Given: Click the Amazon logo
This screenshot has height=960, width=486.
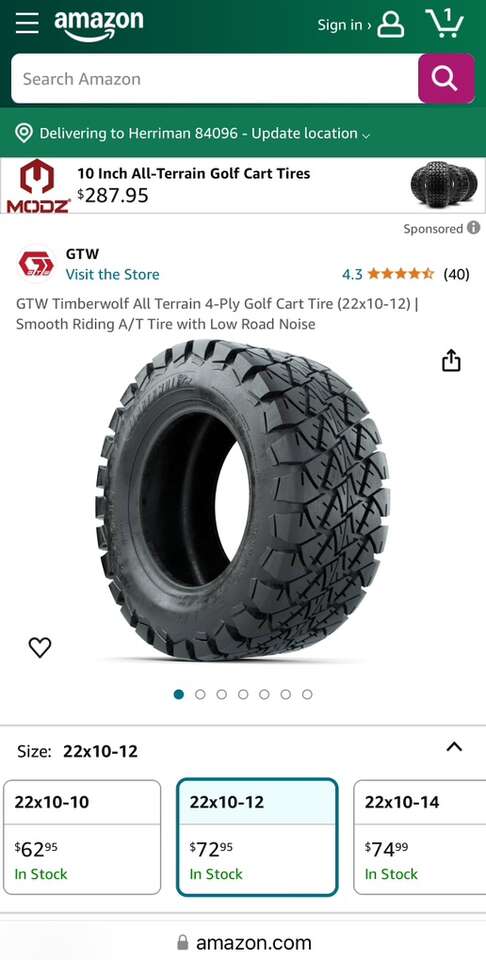Looking at the screenshot, I should (x=99, y=26).
